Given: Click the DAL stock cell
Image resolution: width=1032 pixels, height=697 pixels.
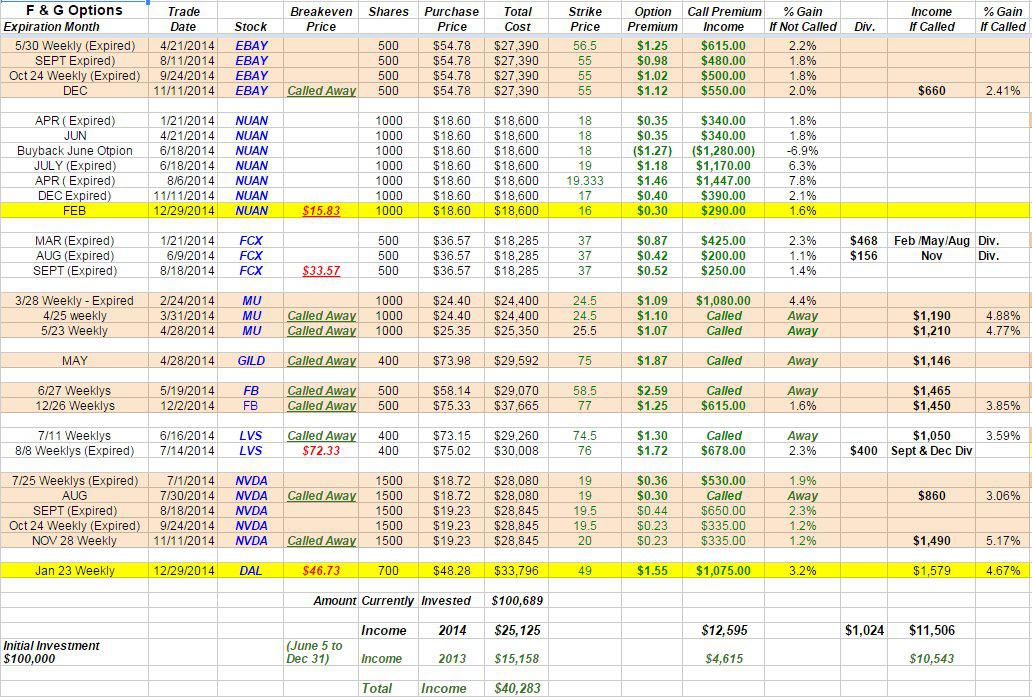Looking at the screenshot, I should tap(251, 571).
